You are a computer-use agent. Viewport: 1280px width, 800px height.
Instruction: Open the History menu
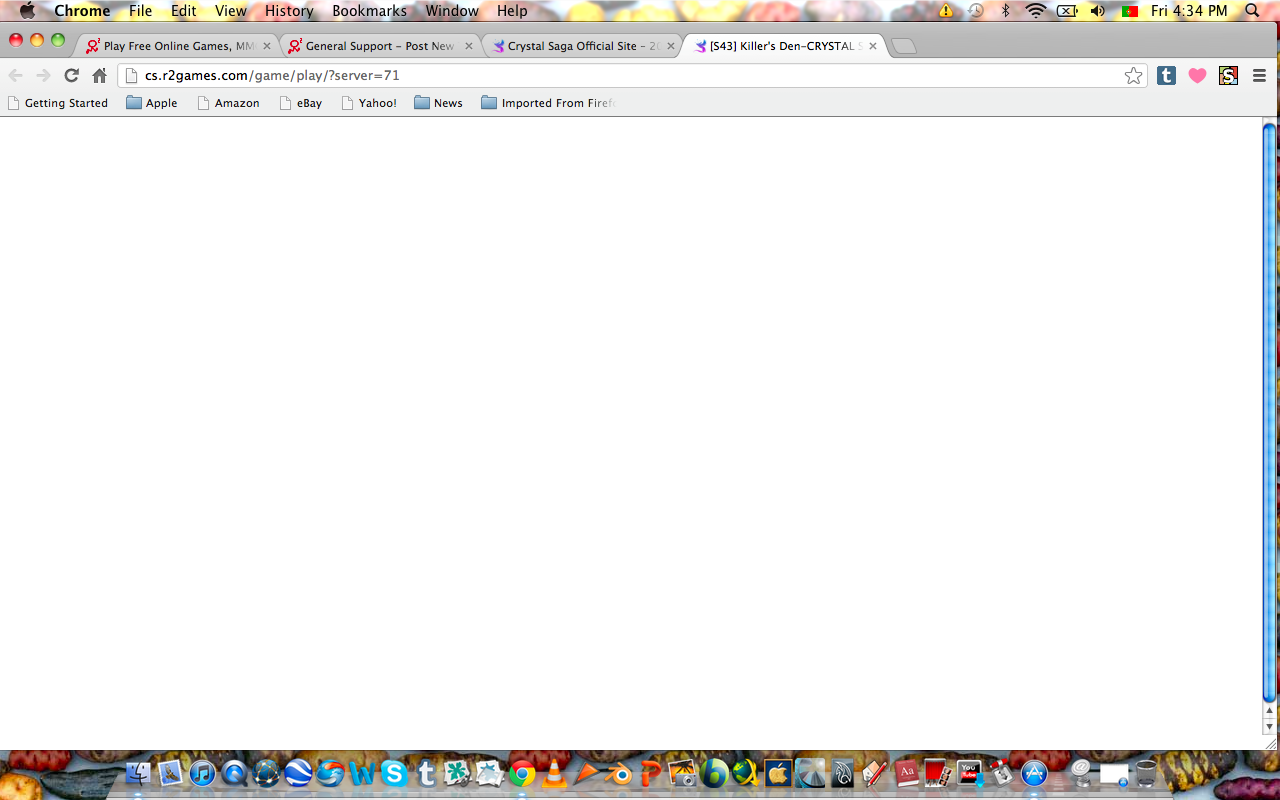[x=289, y=11]
